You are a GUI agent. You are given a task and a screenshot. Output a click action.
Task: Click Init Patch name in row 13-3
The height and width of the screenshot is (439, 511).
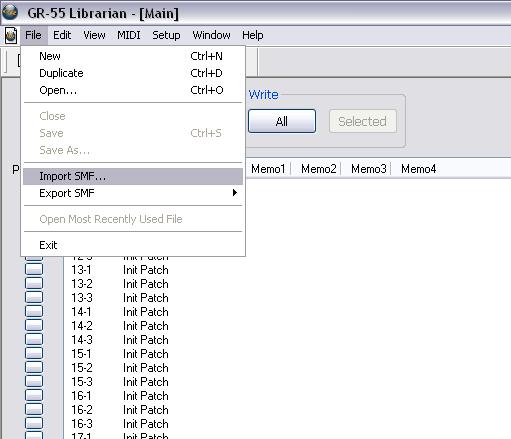(x=146, y=298)
